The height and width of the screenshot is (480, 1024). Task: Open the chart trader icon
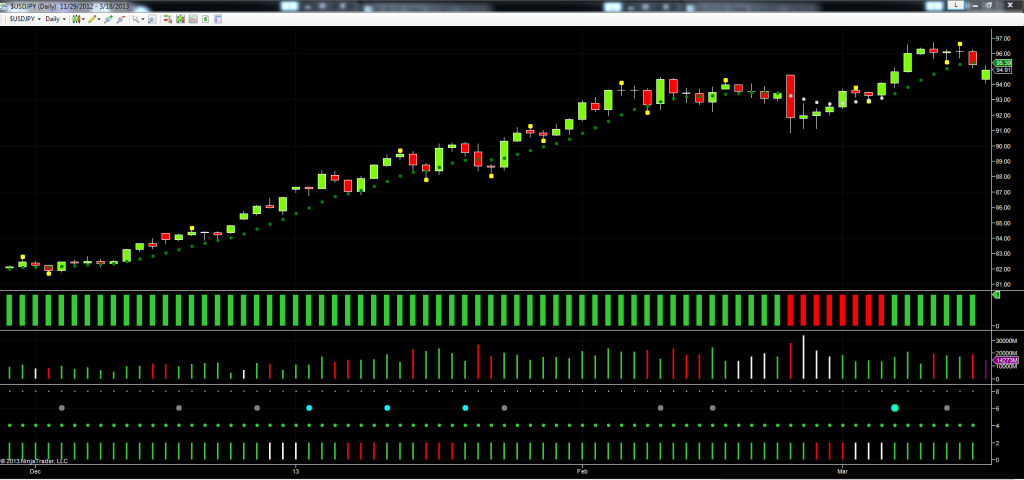(167, 19)
